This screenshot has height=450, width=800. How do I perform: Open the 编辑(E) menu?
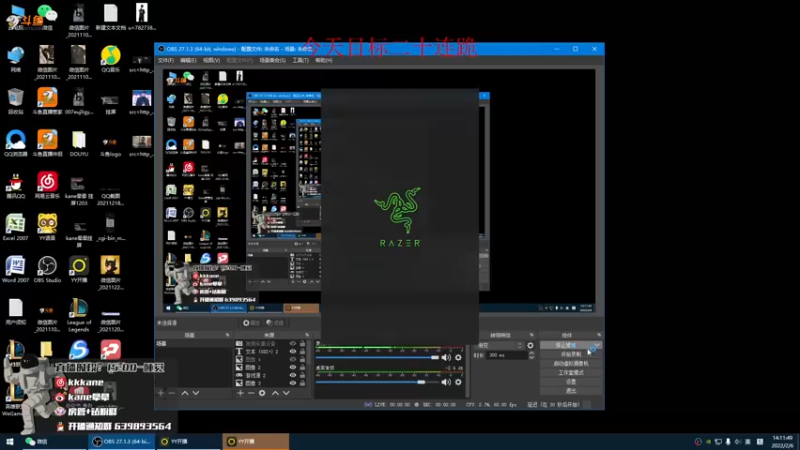(x=188, y=60)
